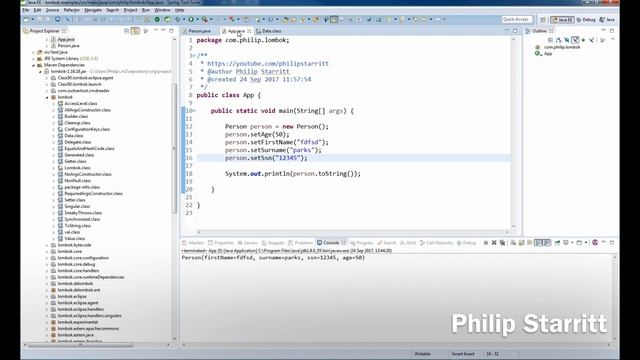
Task: Open the Markers tab in bottom panel
Action: [x=193, y=243]
